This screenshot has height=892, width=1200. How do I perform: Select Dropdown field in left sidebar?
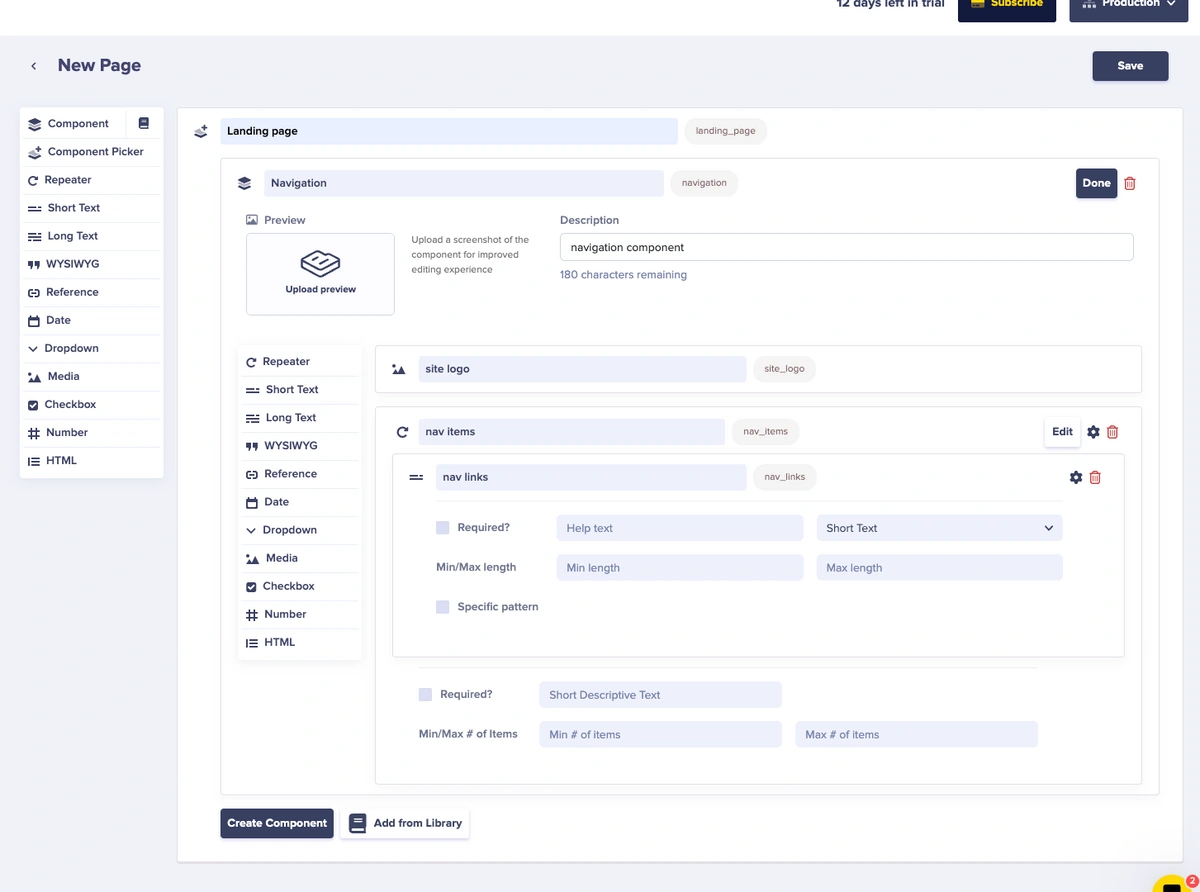pyautogui.click(x=71, y=349)
